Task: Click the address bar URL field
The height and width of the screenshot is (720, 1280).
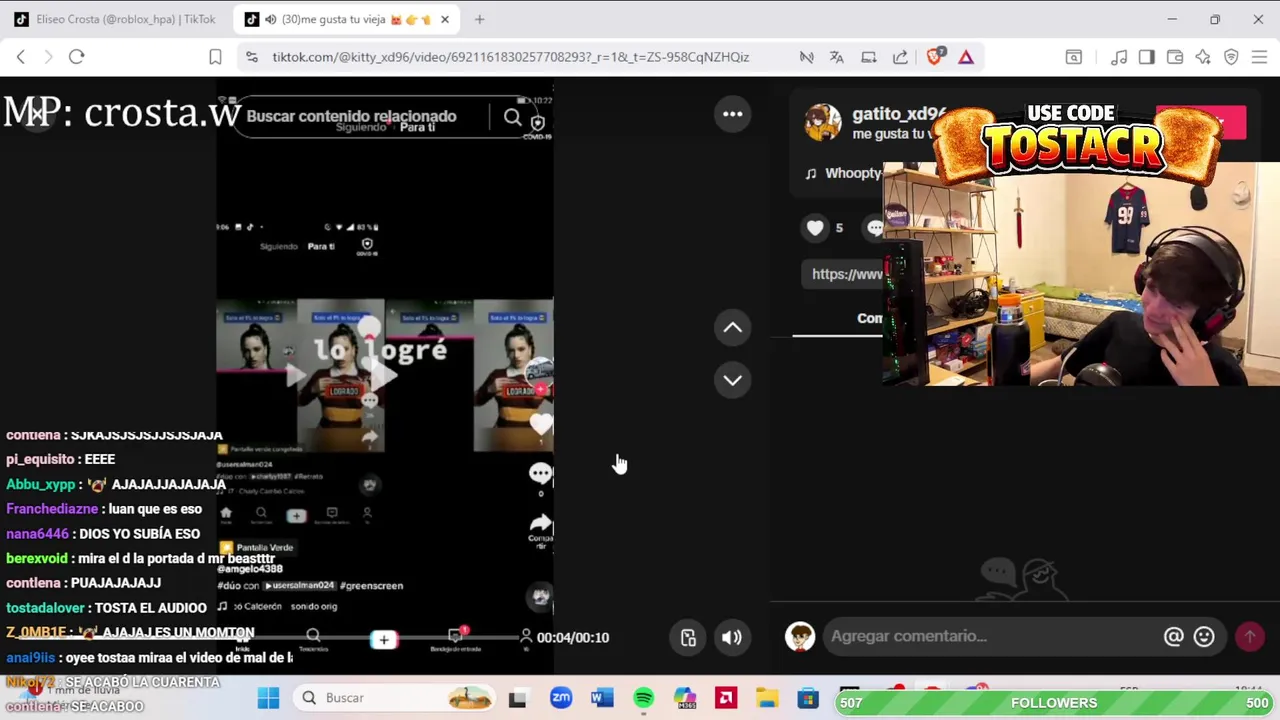Action: pyautogui.click(x=510, y=57)
